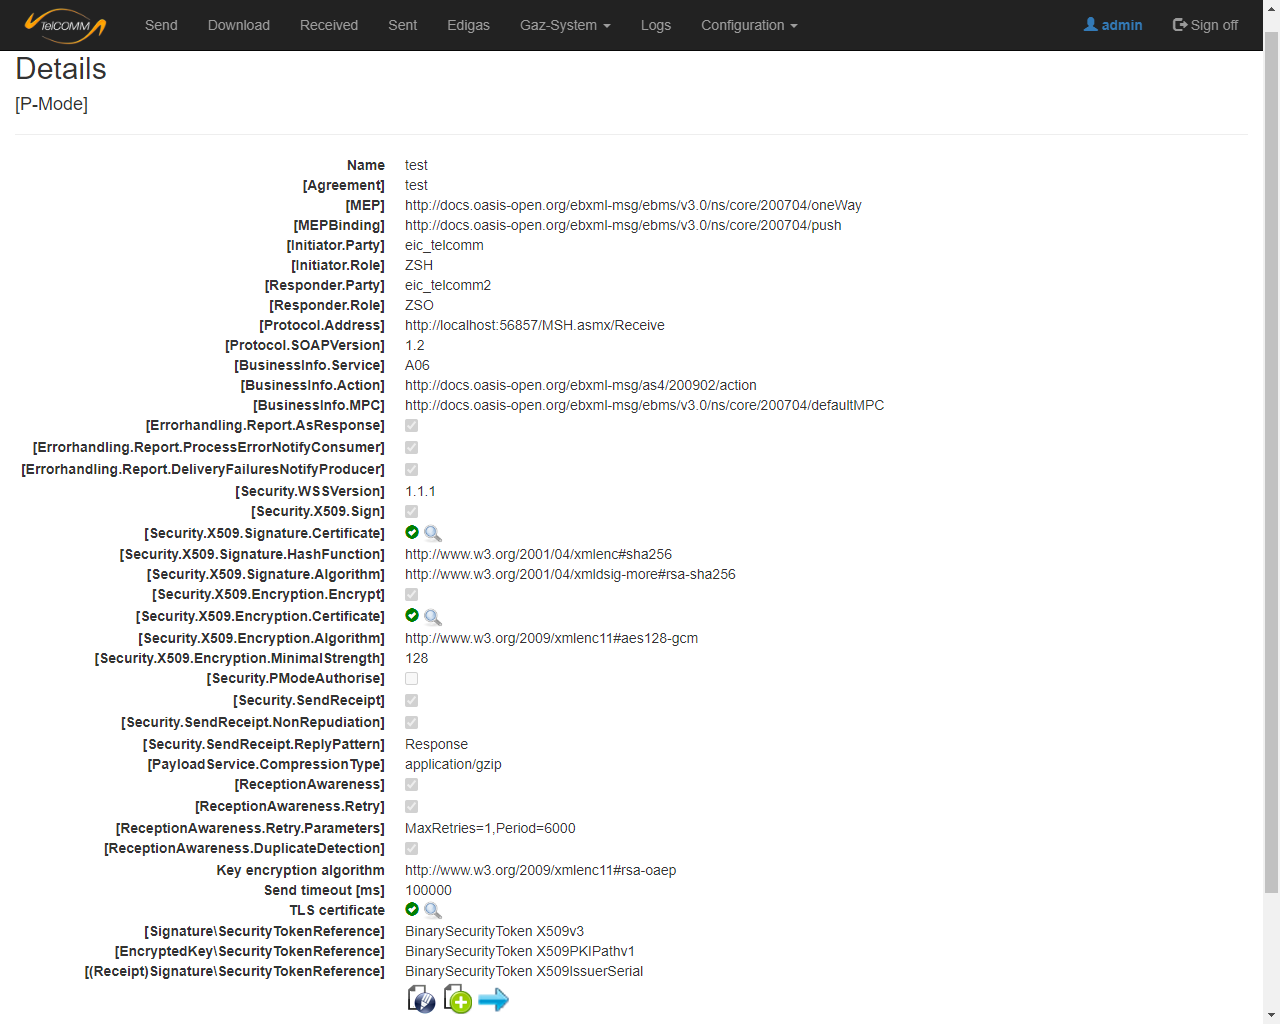Click the MaxRetries=1,Period=6000 value
The height and width of the screenshot is (1024, 1280).
pos(490,828)
